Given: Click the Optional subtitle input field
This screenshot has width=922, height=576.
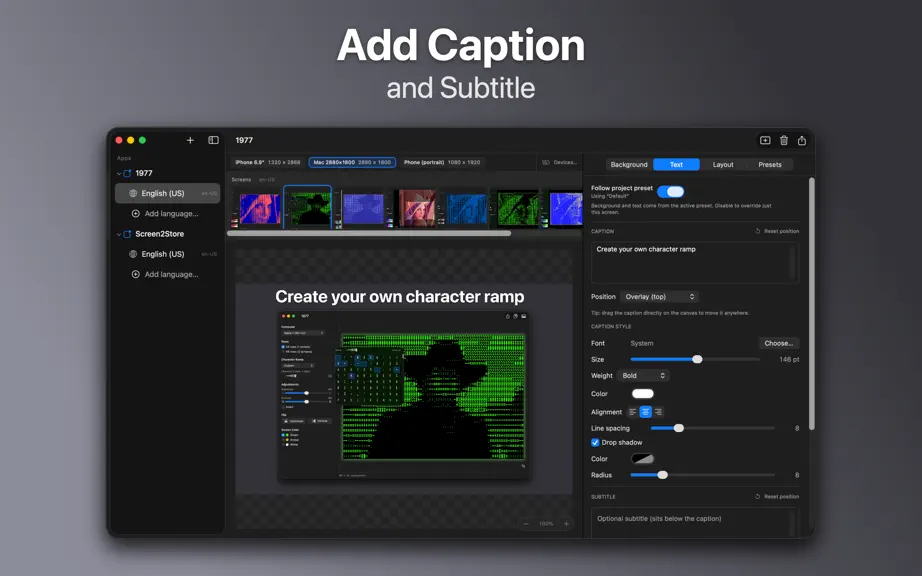Looking at the screenshot, I should [694, 523].
